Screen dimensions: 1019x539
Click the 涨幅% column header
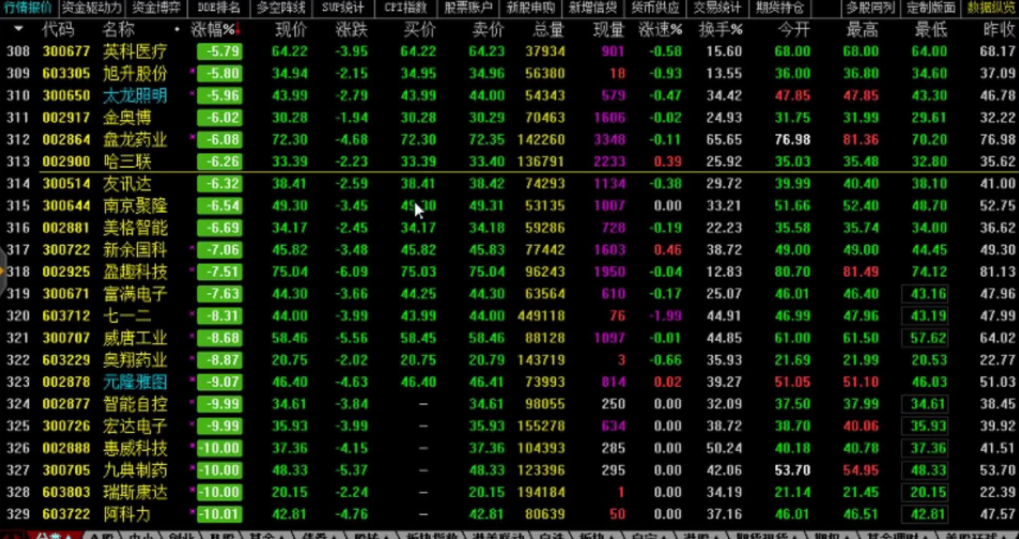(213, 29)
